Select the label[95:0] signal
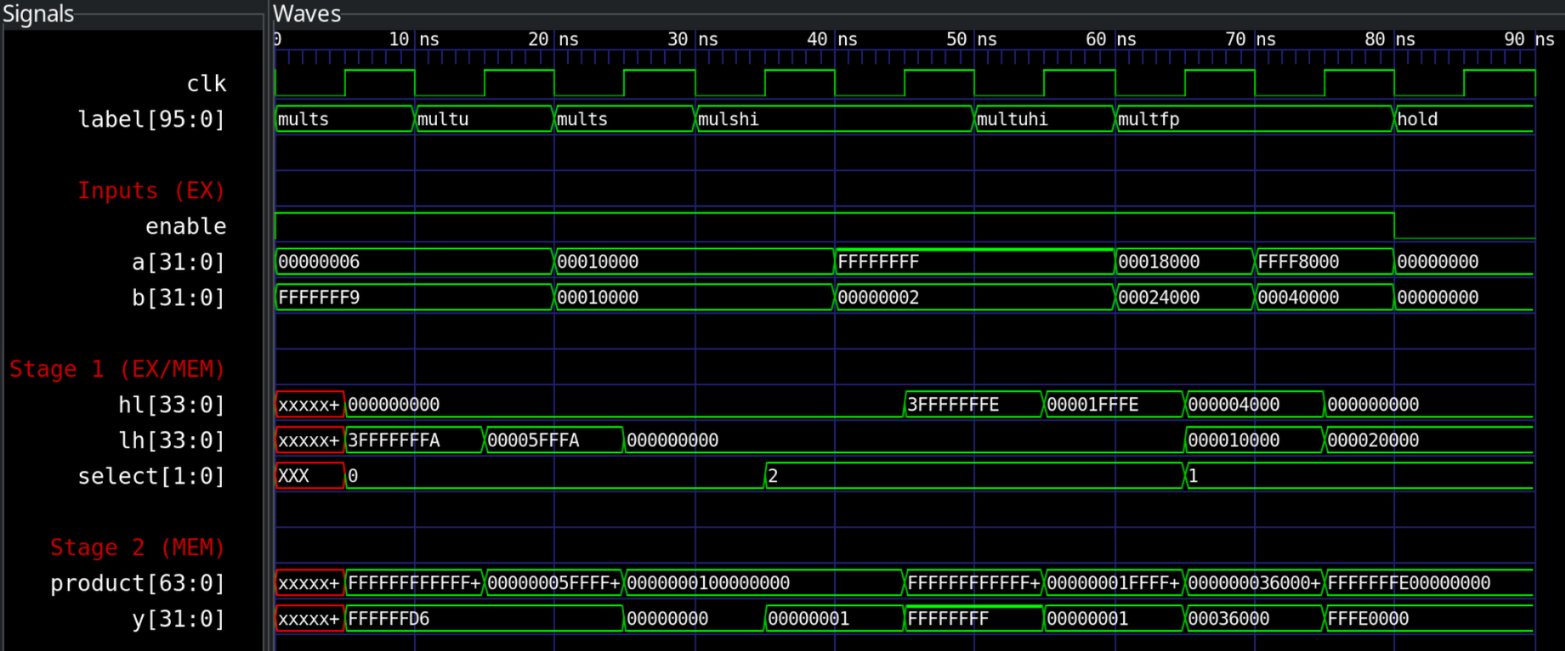Viewport: 1565px width, 651px height. 152,119
